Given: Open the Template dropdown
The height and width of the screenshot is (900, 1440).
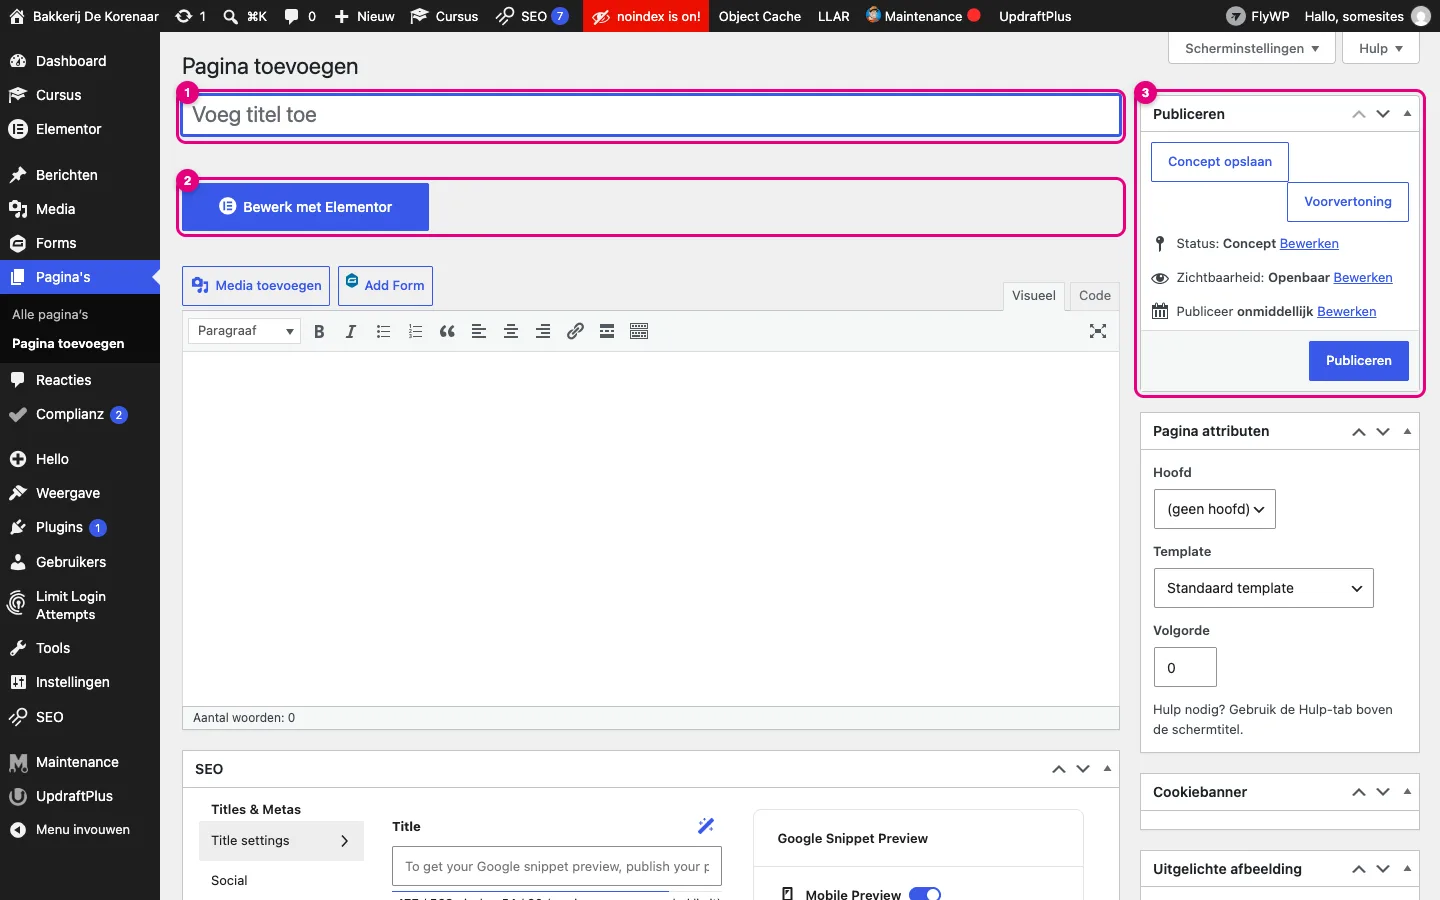Looking at the screenshot, I should [1264, 588].
